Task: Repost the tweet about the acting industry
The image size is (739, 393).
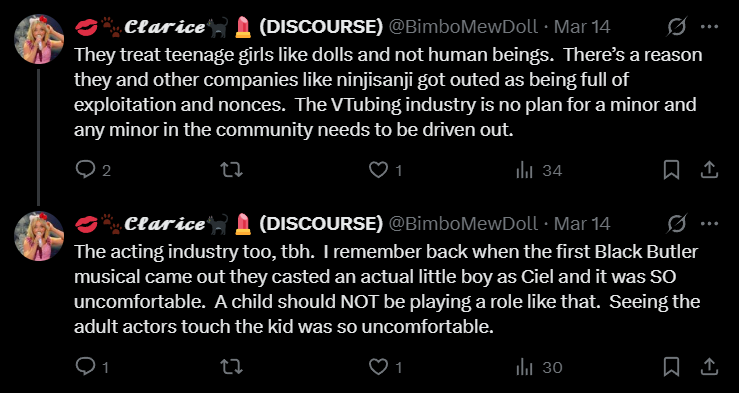Action: coord(231,367)
